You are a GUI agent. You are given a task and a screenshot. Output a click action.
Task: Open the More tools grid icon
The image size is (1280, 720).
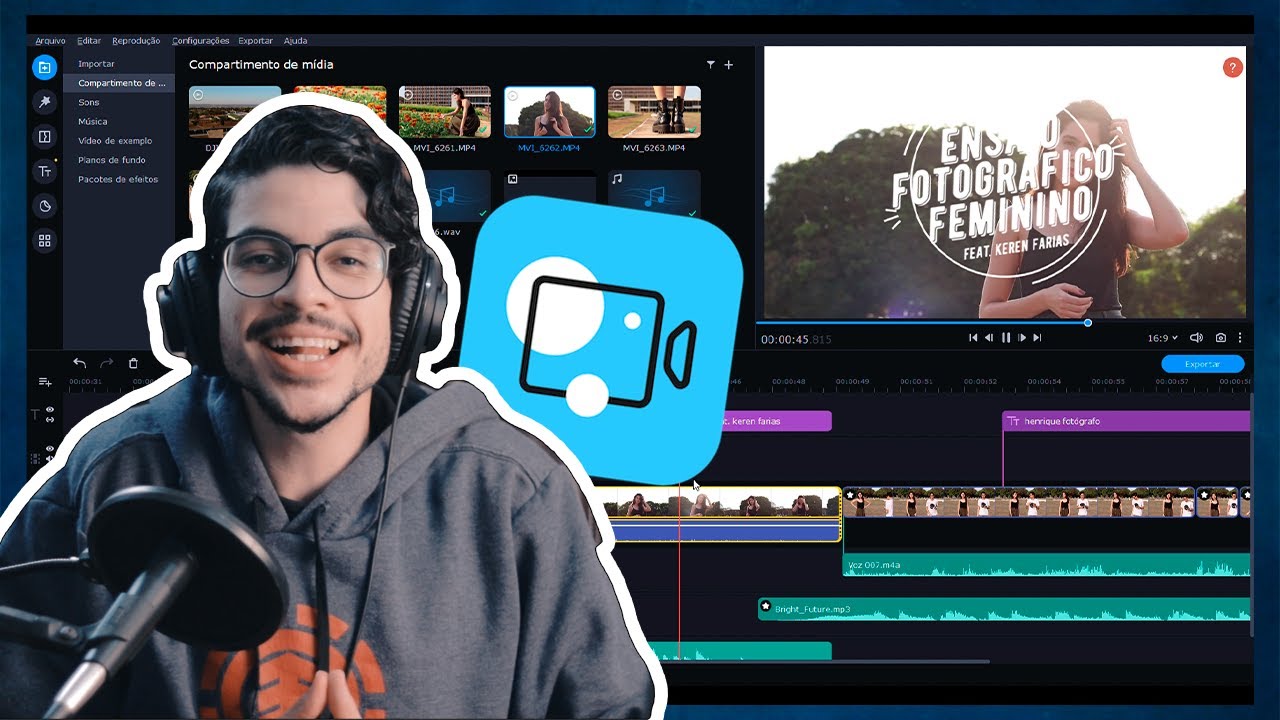click(44, 241)
